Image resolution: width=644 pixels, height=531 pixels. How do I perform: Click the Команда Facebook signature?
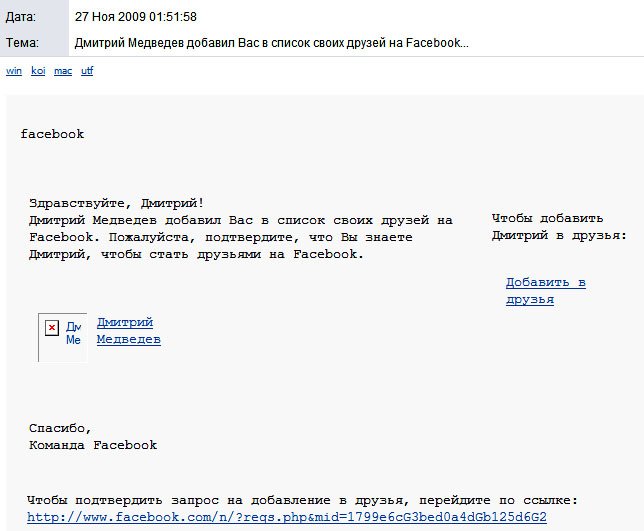(x=92, y=445)
